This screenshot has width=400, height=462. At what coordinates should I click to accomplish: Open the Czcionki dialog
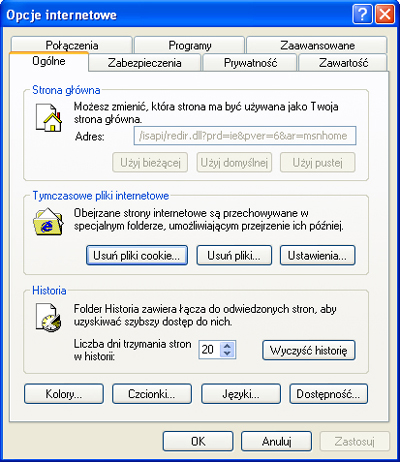click(x=152, y=394)
